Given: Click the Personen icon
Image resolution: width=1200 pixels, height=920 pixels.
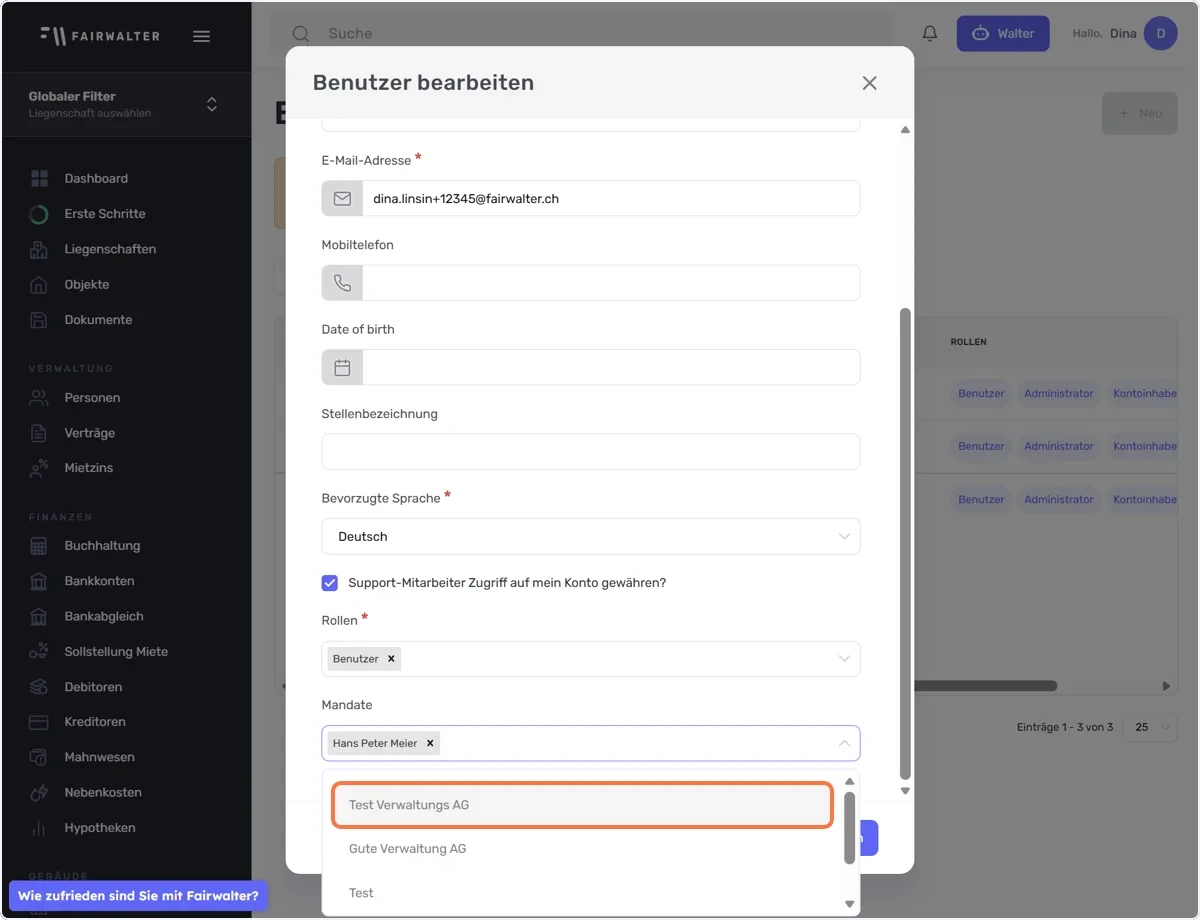Looking at the screenshot, I should pyautogui.click(x=39, y=398).
